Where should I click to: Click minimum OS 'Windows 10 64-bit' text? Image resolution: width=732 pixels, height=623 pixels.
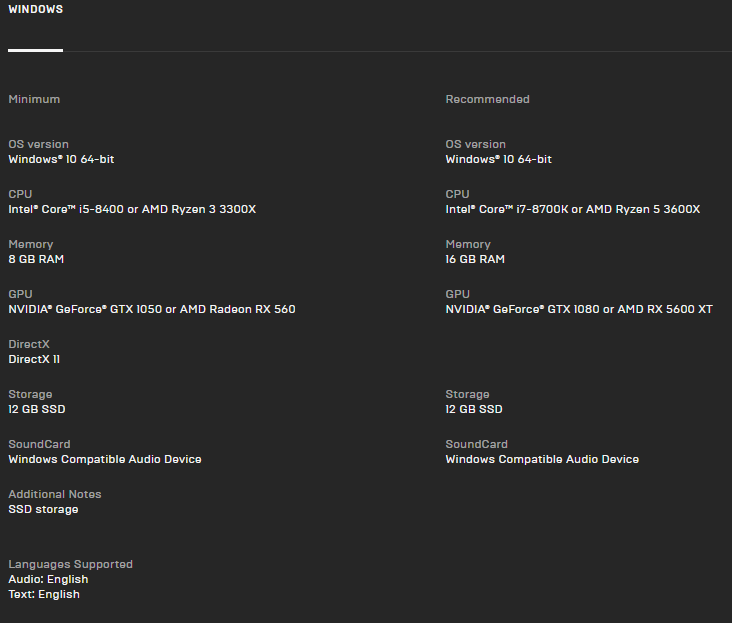(61, 160)
